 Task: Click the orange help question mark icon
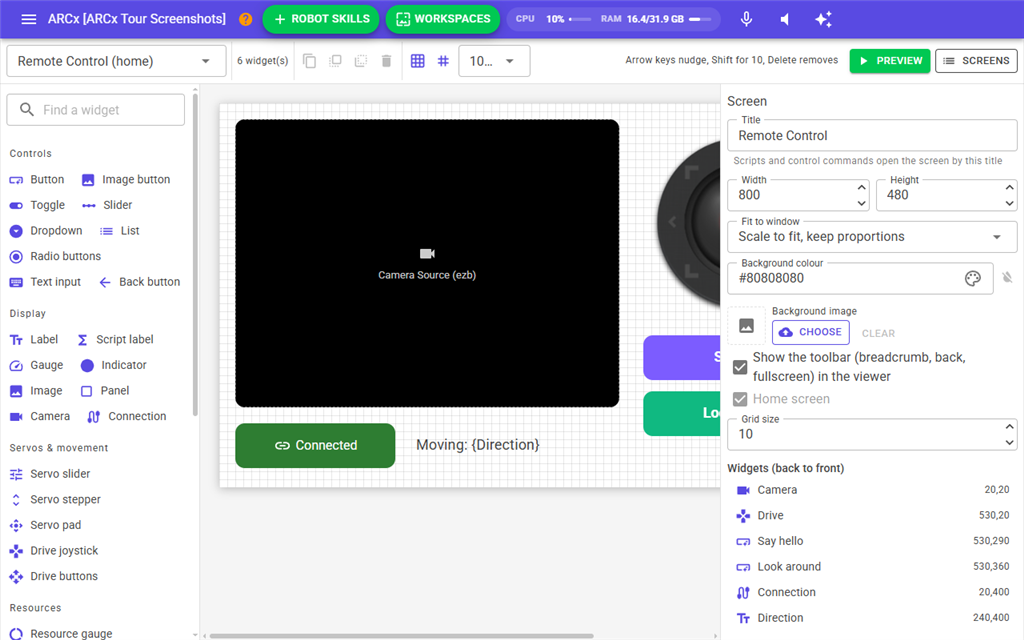[x=246, y=19]
